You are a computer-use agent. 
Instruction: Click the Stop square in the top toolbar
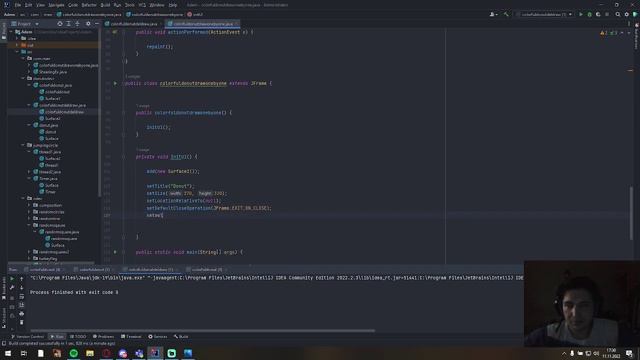coord(607,14)
